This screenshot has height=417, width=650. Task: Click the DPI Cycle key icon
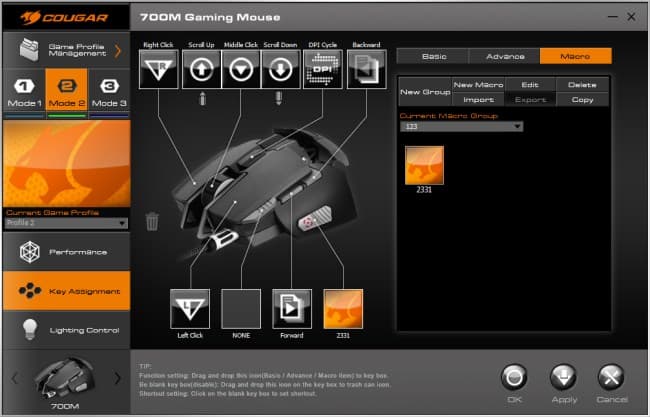[x=323, y=69]
